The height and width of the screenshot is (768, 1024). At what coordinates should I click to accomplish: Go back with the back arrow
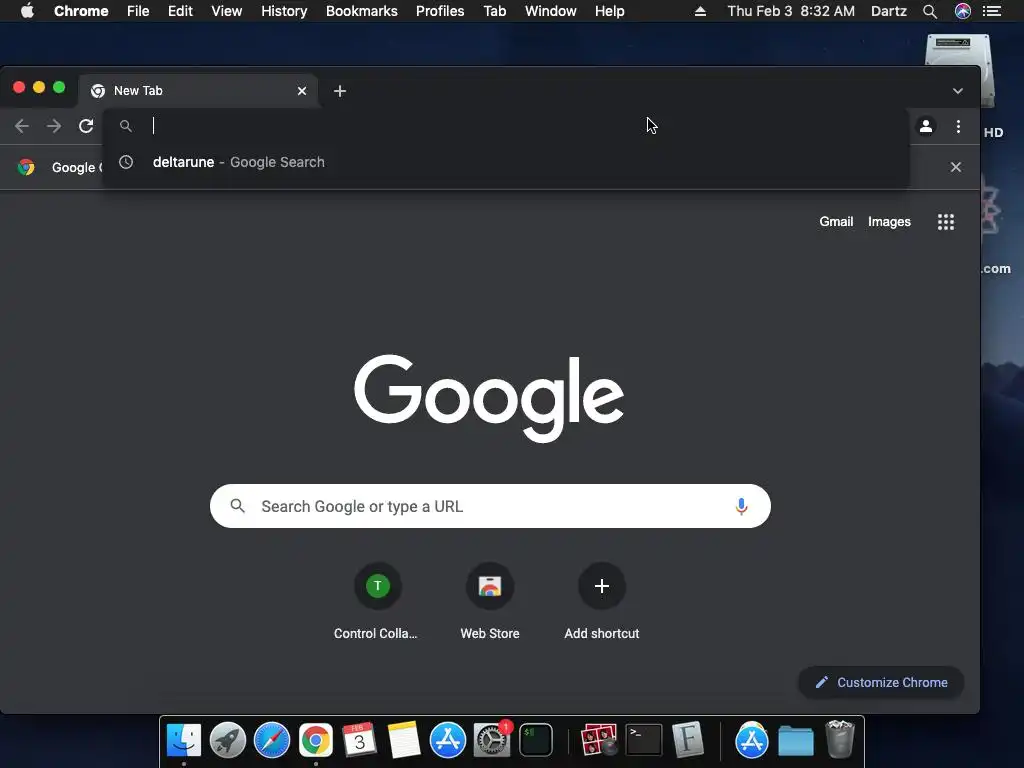tap(22, 126)
